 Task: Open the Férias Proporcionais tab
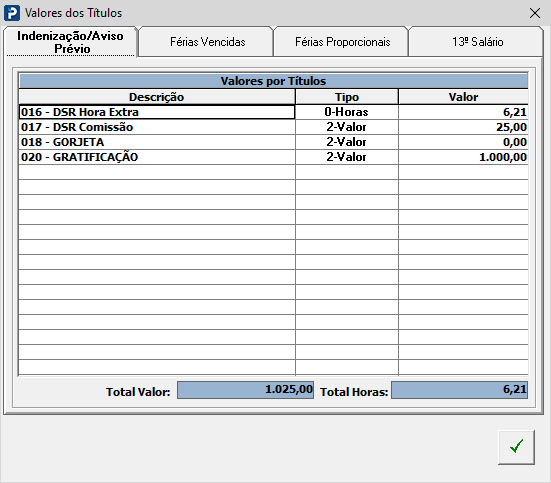pos(342,42)
